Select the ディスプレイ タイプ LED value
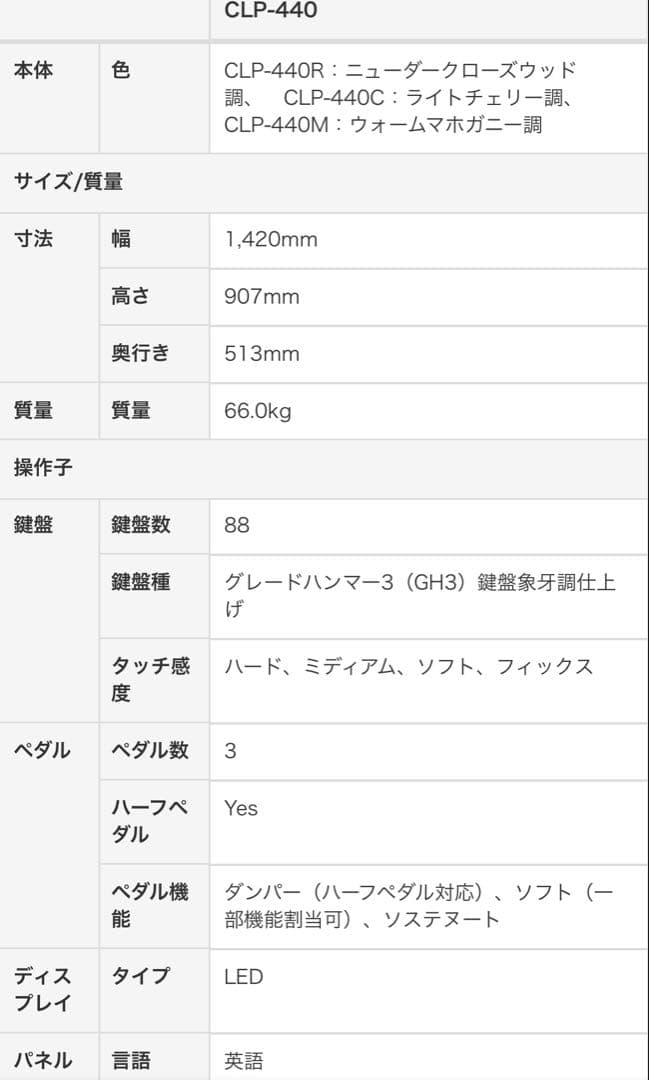The image size is (649, 1080). [243, 977]
